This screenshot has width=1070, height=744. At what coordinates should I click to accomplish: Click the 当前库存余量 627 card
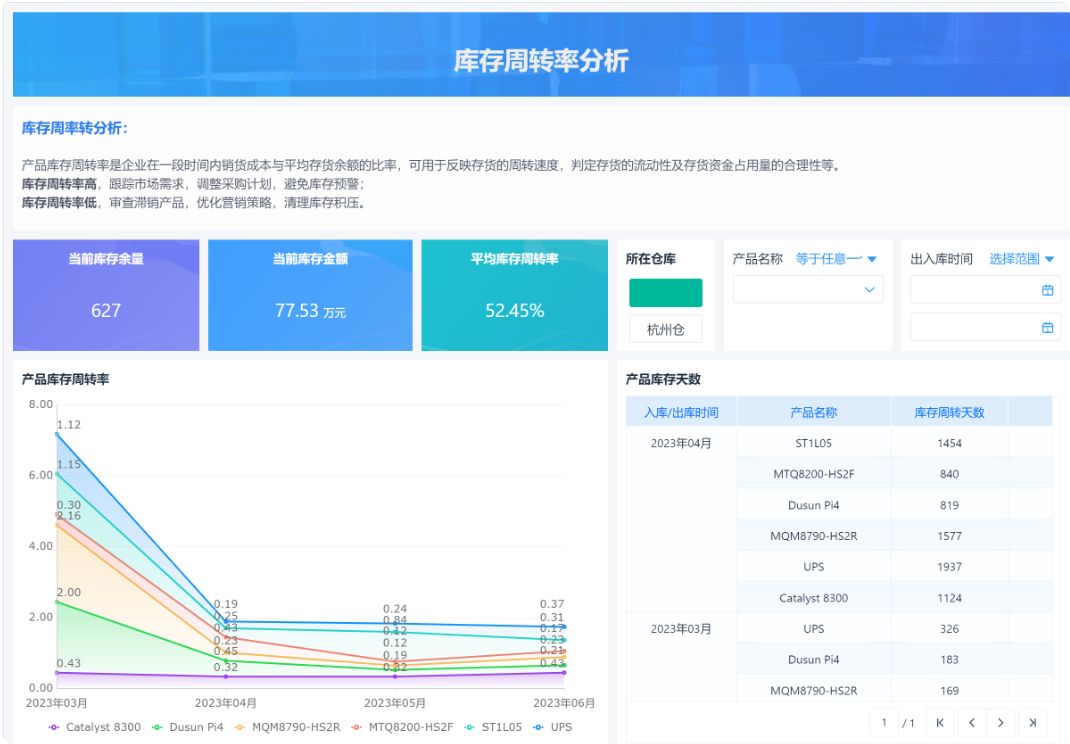pyautogui.click(x=106, y=295)
